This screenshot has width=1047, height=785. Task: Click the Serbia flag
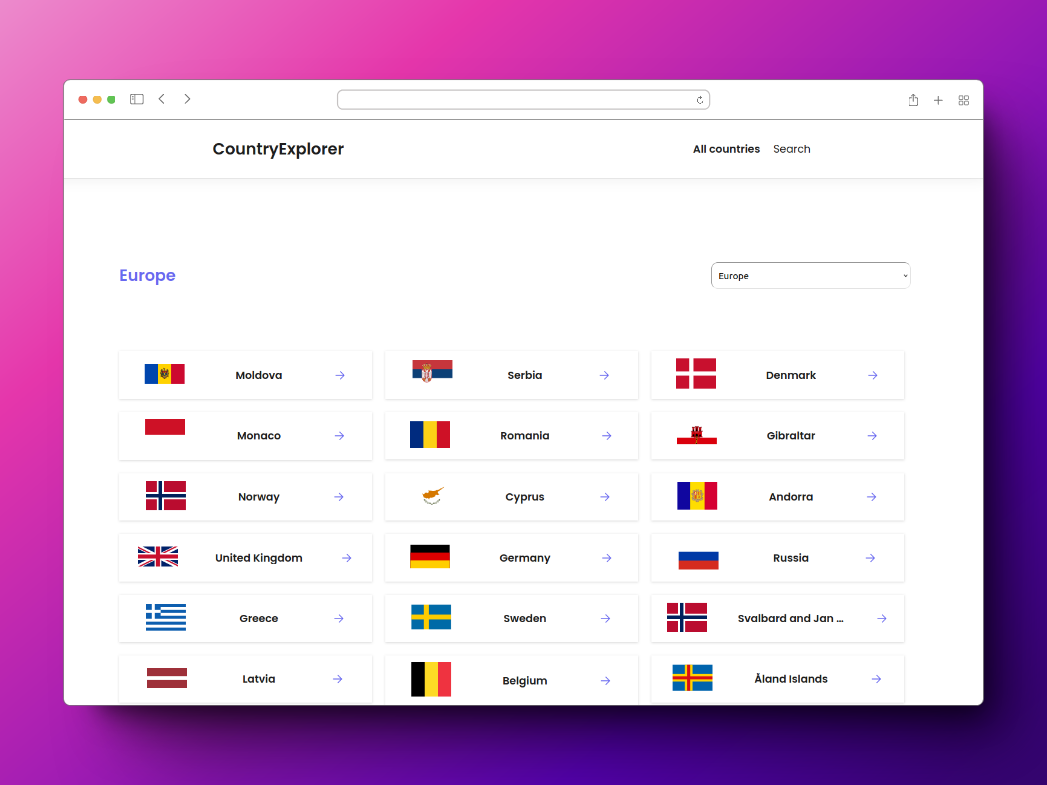[x=432, y=370]
